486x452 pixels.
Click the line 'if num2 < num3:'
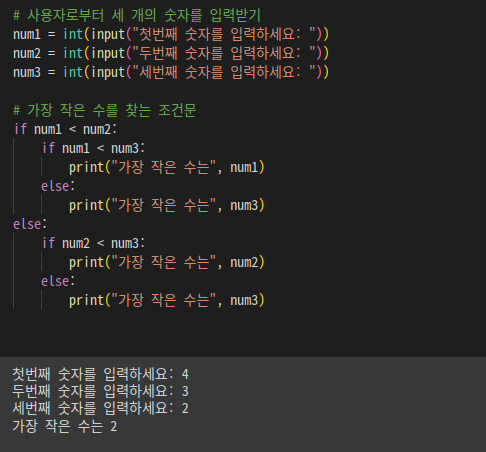point(93,243)
